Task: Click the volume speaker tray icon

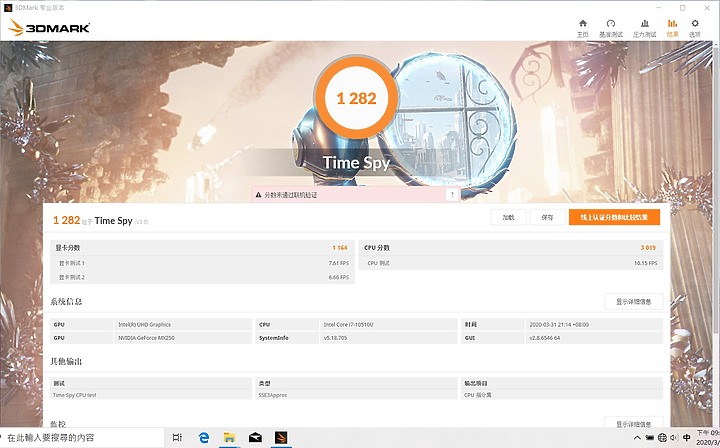Action: (674, 438)
